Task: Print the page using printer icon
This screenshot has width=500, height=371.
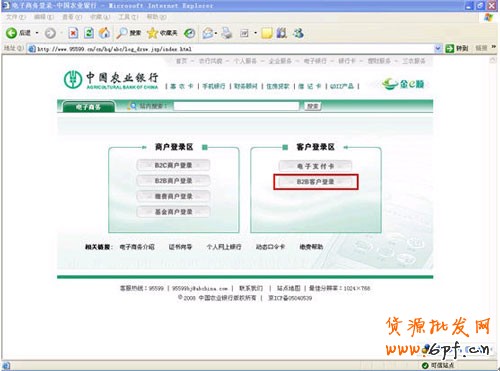Action: [227, 33]
